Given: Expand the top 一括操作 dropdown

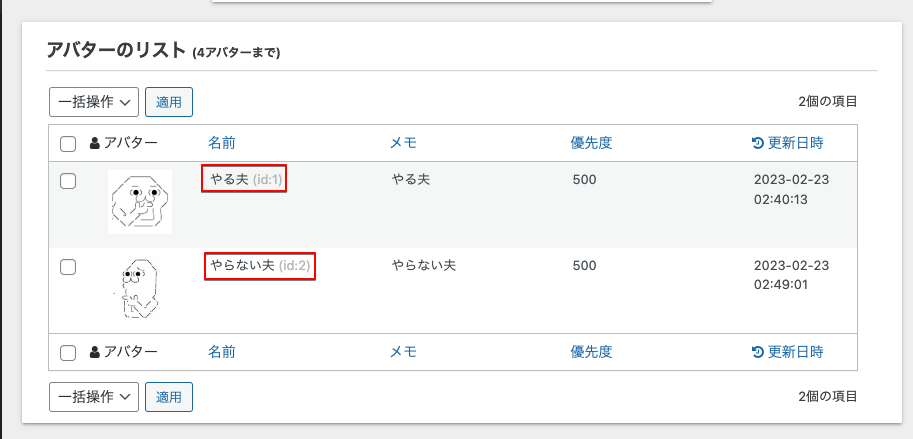Looking at the screenshot, I should point(94,102).
